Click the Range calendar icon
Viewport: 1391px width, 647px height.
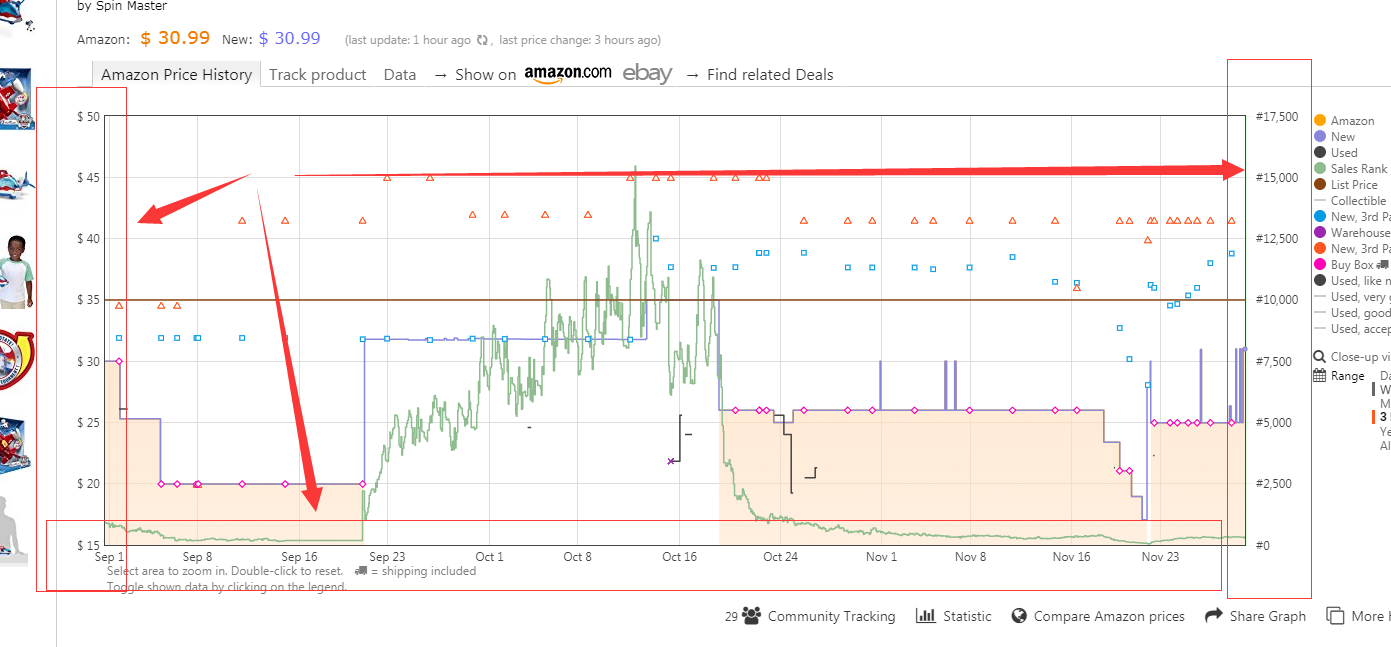point(1320,376)
